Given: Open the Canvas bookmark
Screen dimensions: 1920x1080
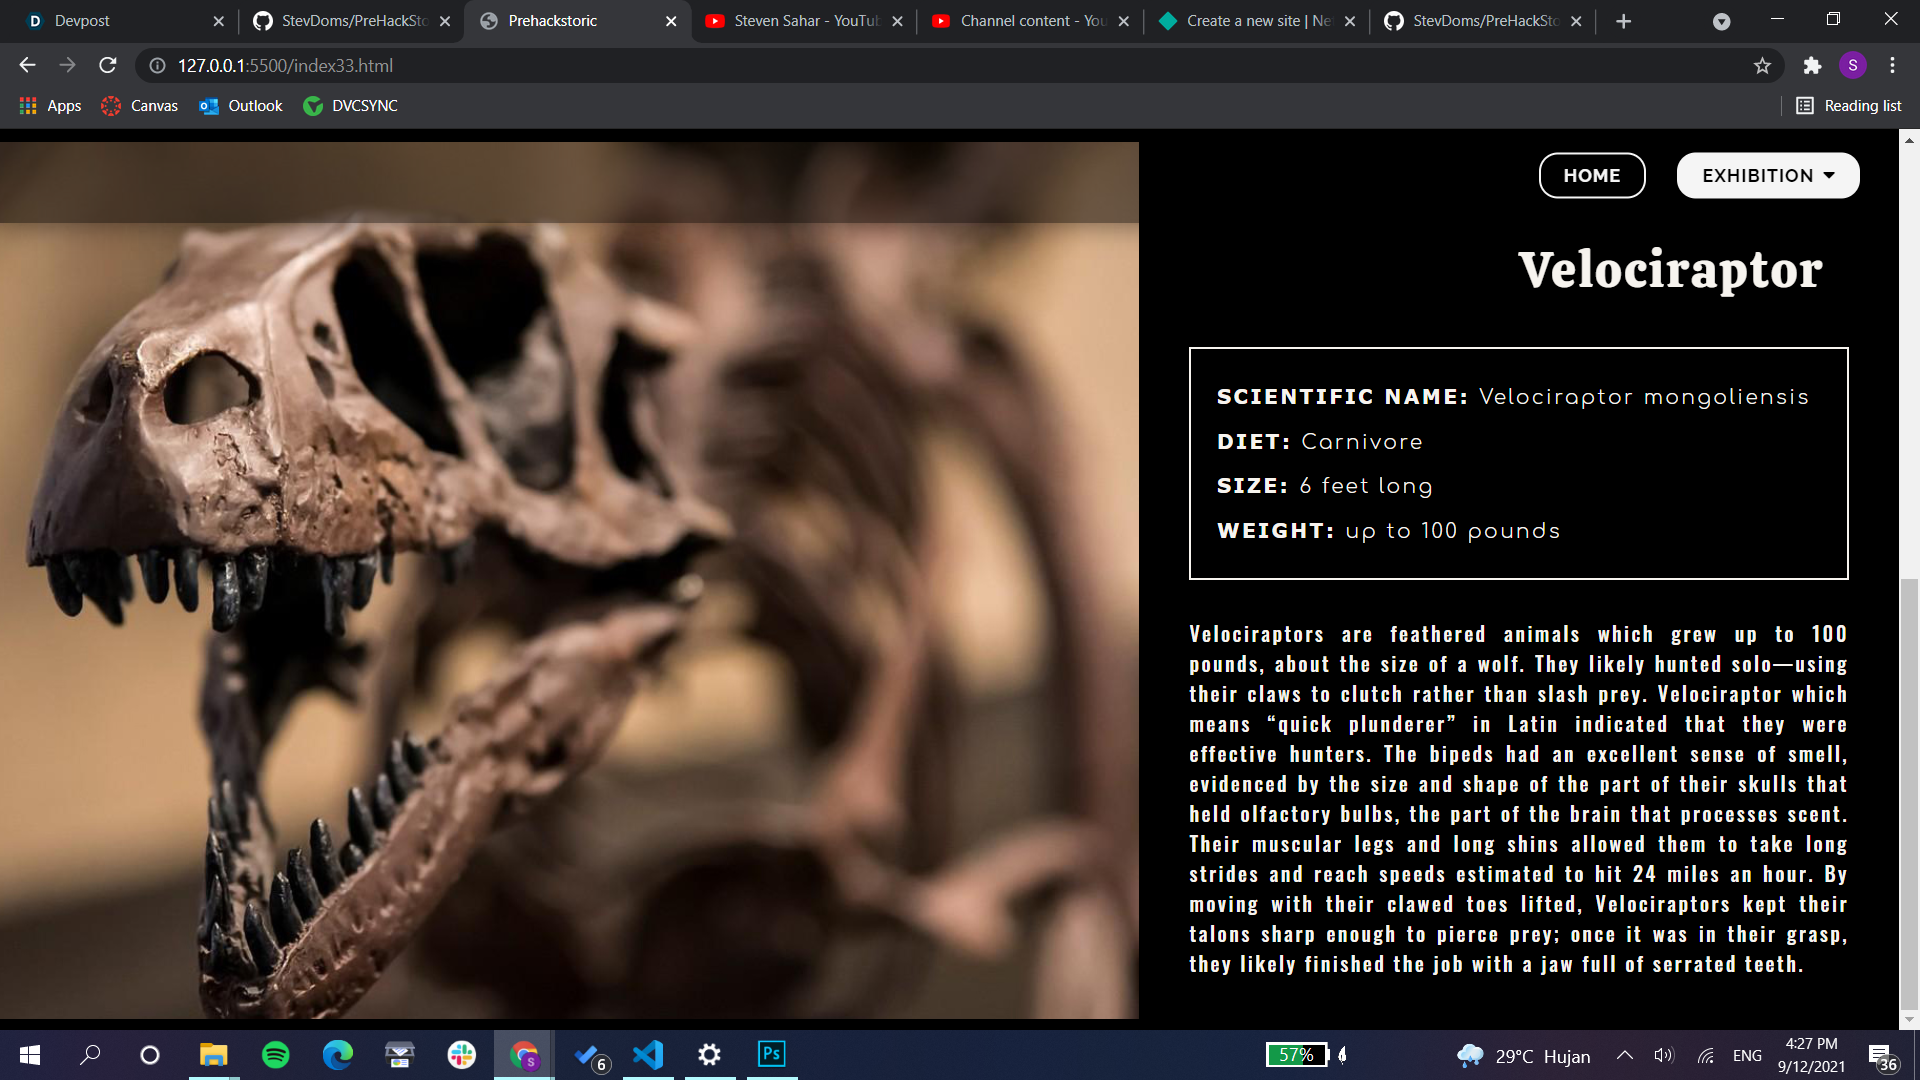Looking at the screenshot, I should click(140, 105).
